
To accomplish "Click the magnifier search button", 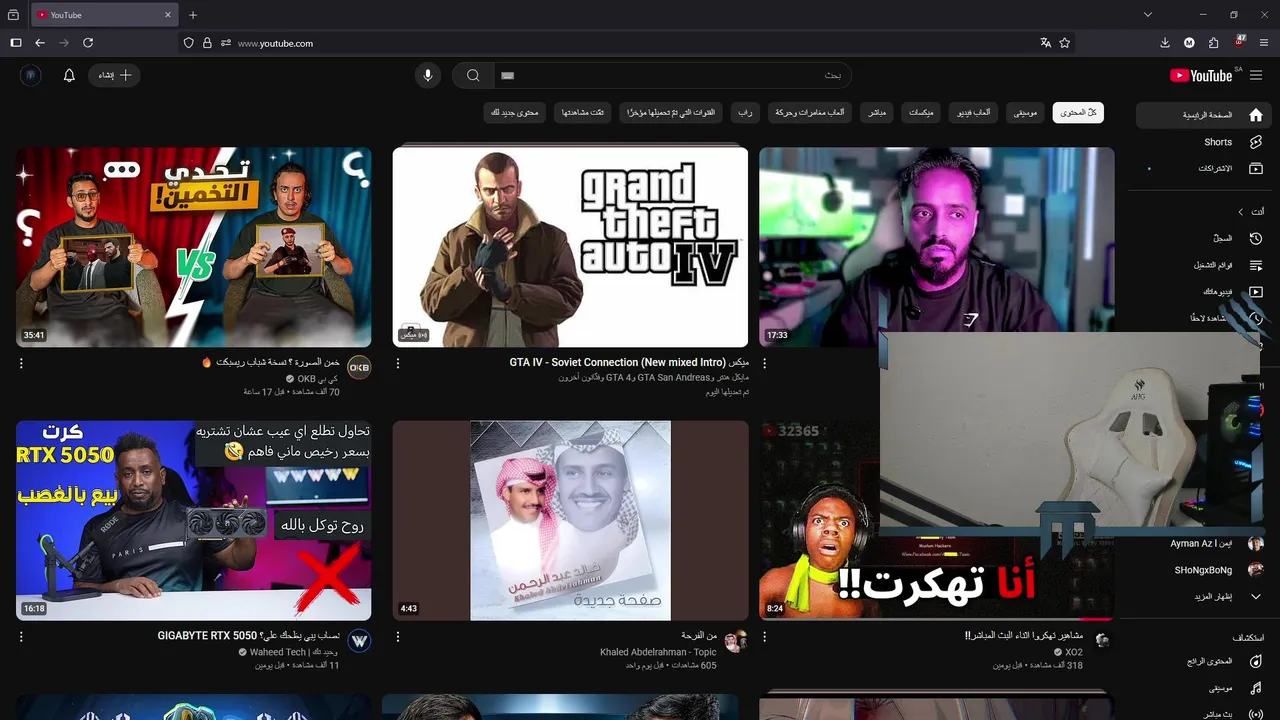I will pos(473,75).
